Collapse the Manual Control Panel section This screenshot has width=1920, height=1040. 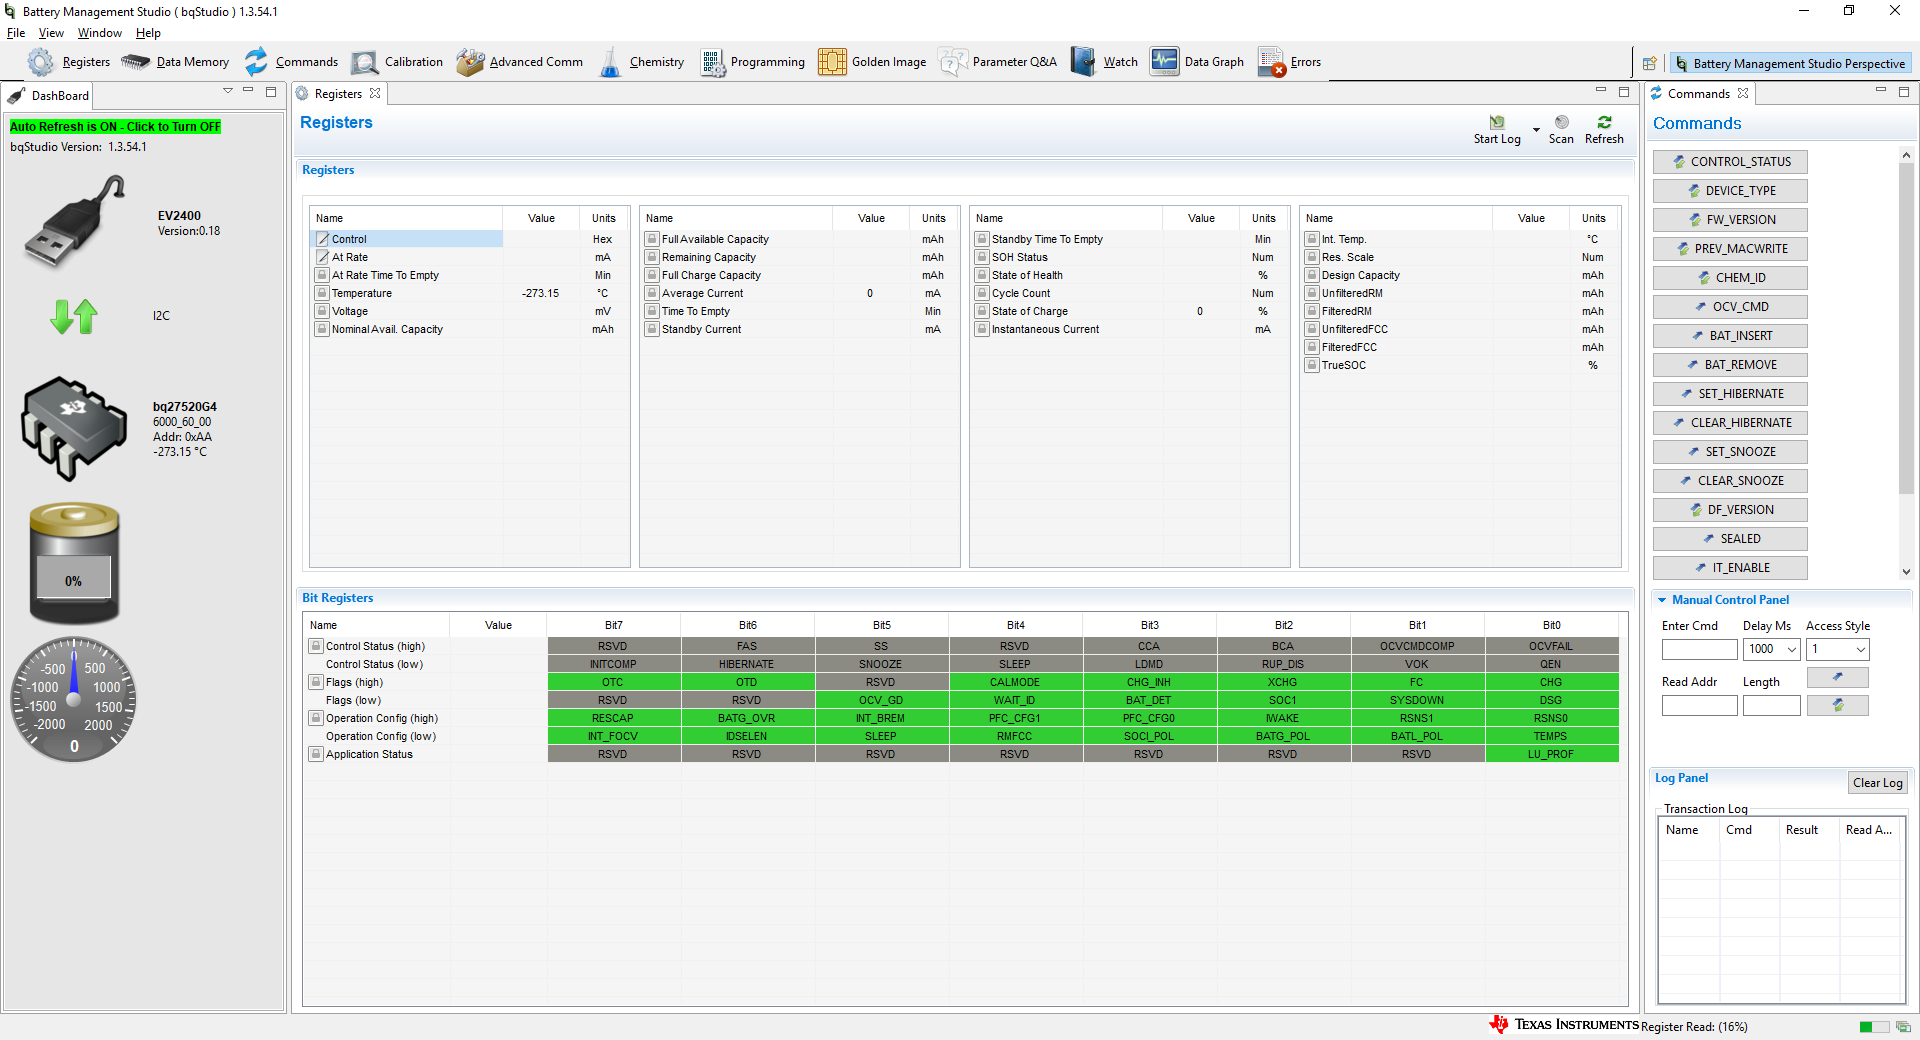click(1662, 600)
